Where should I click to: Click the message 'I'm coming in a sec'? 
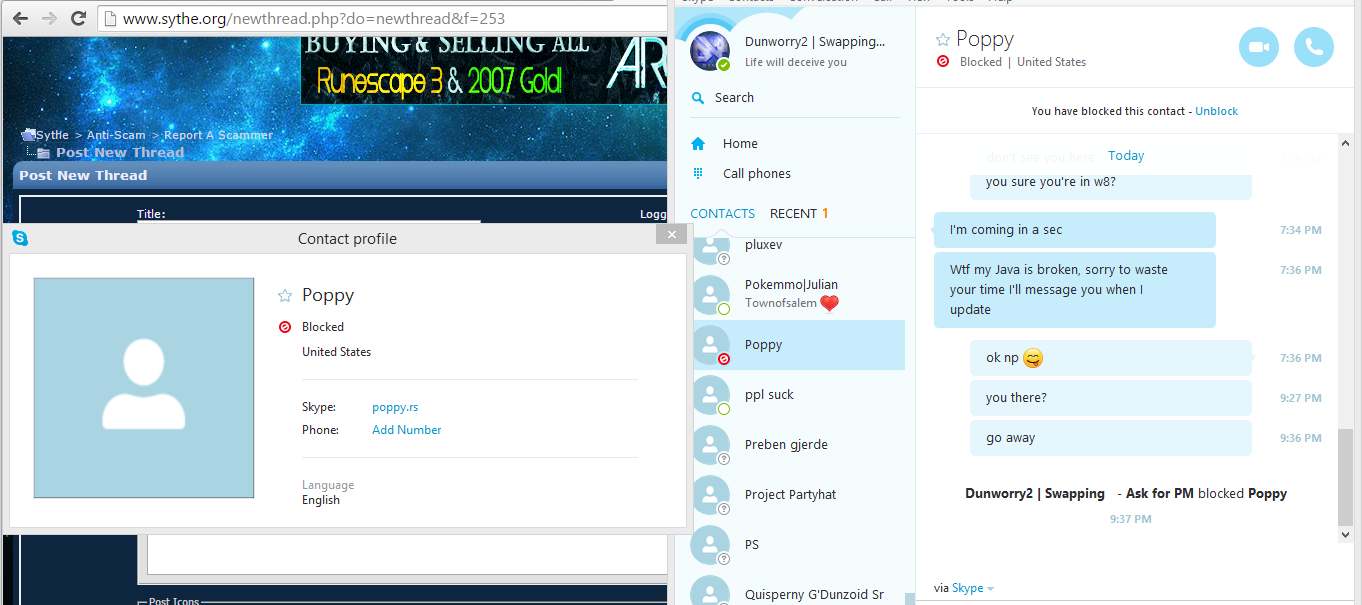[x=1075, y=230]
